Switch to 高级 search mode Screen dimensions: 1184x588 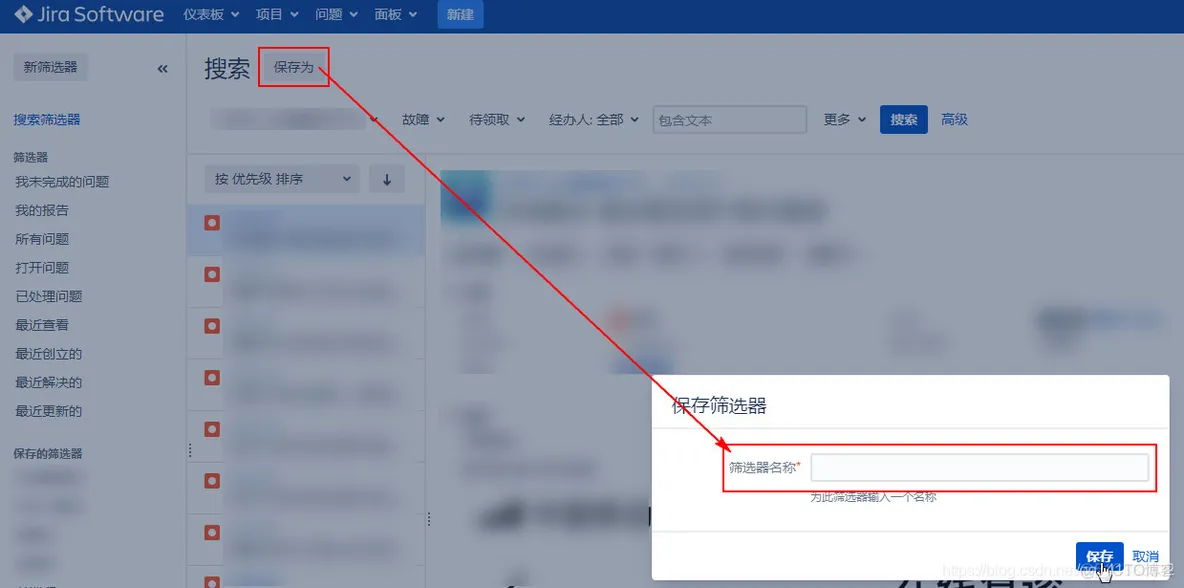(954, 119)
